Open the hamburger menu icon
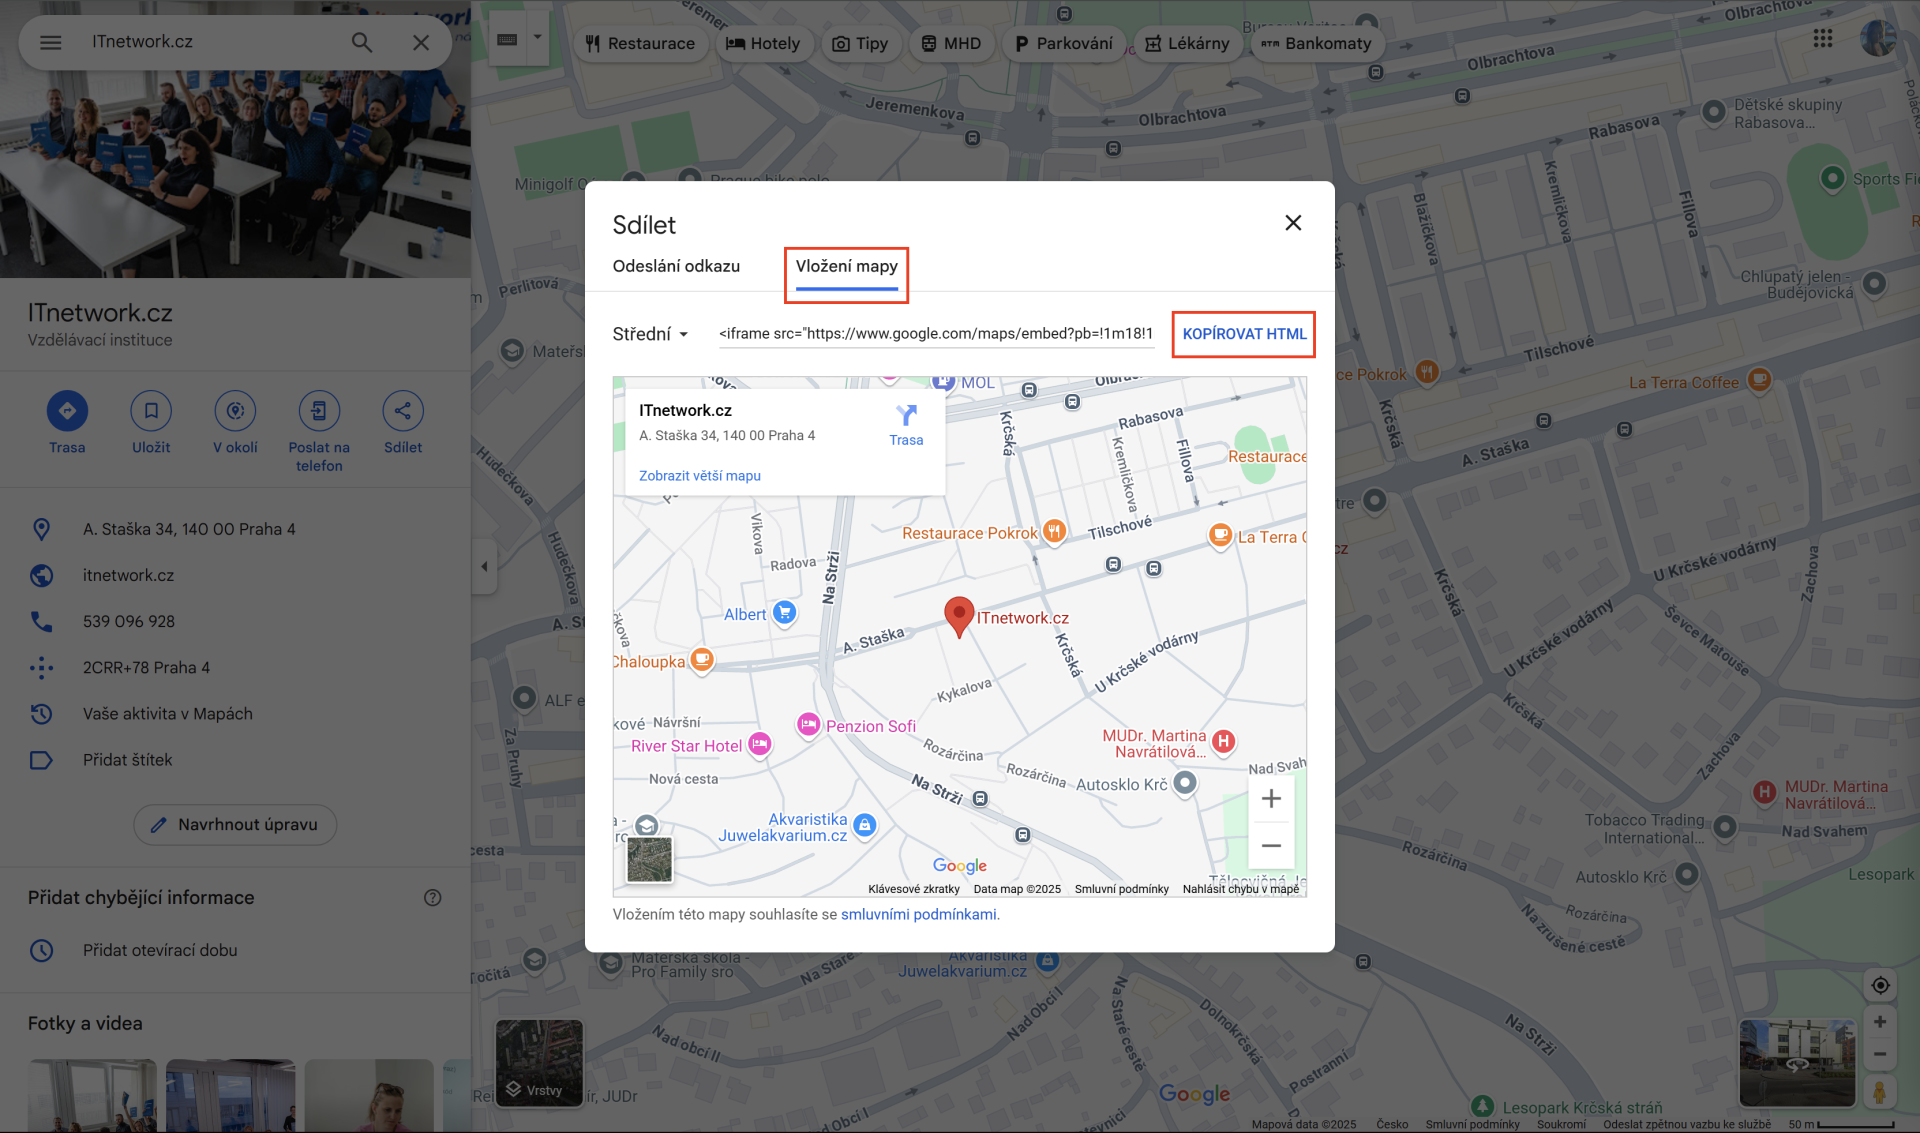1920x1133 pixels. click(x=49, y=42)
